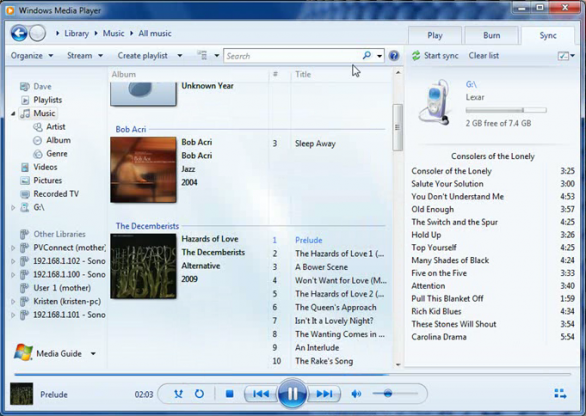Open the Videos library
Viewport: 586px width, 416px height.
pyautogui.click(x=45, y=167)
